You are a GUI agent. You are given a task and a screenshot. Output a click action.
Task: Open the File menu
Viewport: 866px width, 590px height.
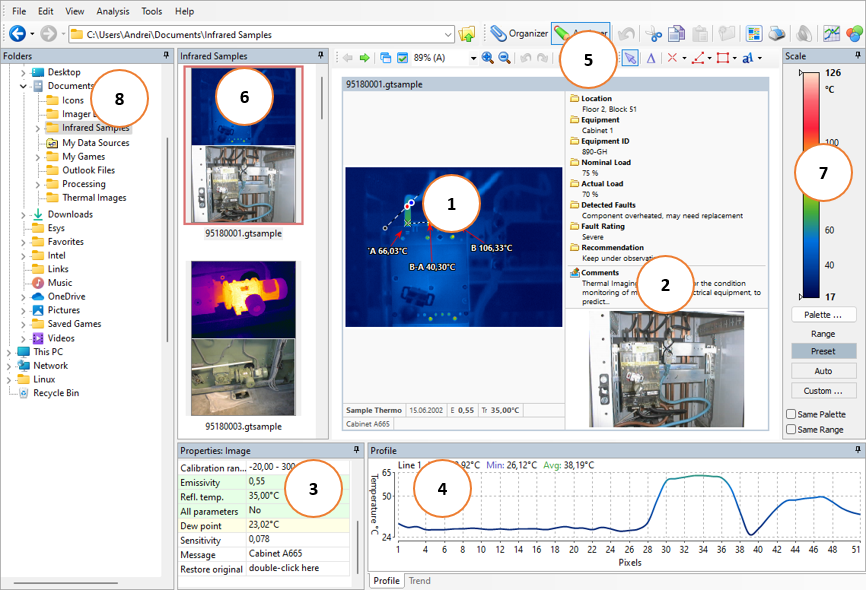(19, 11)
